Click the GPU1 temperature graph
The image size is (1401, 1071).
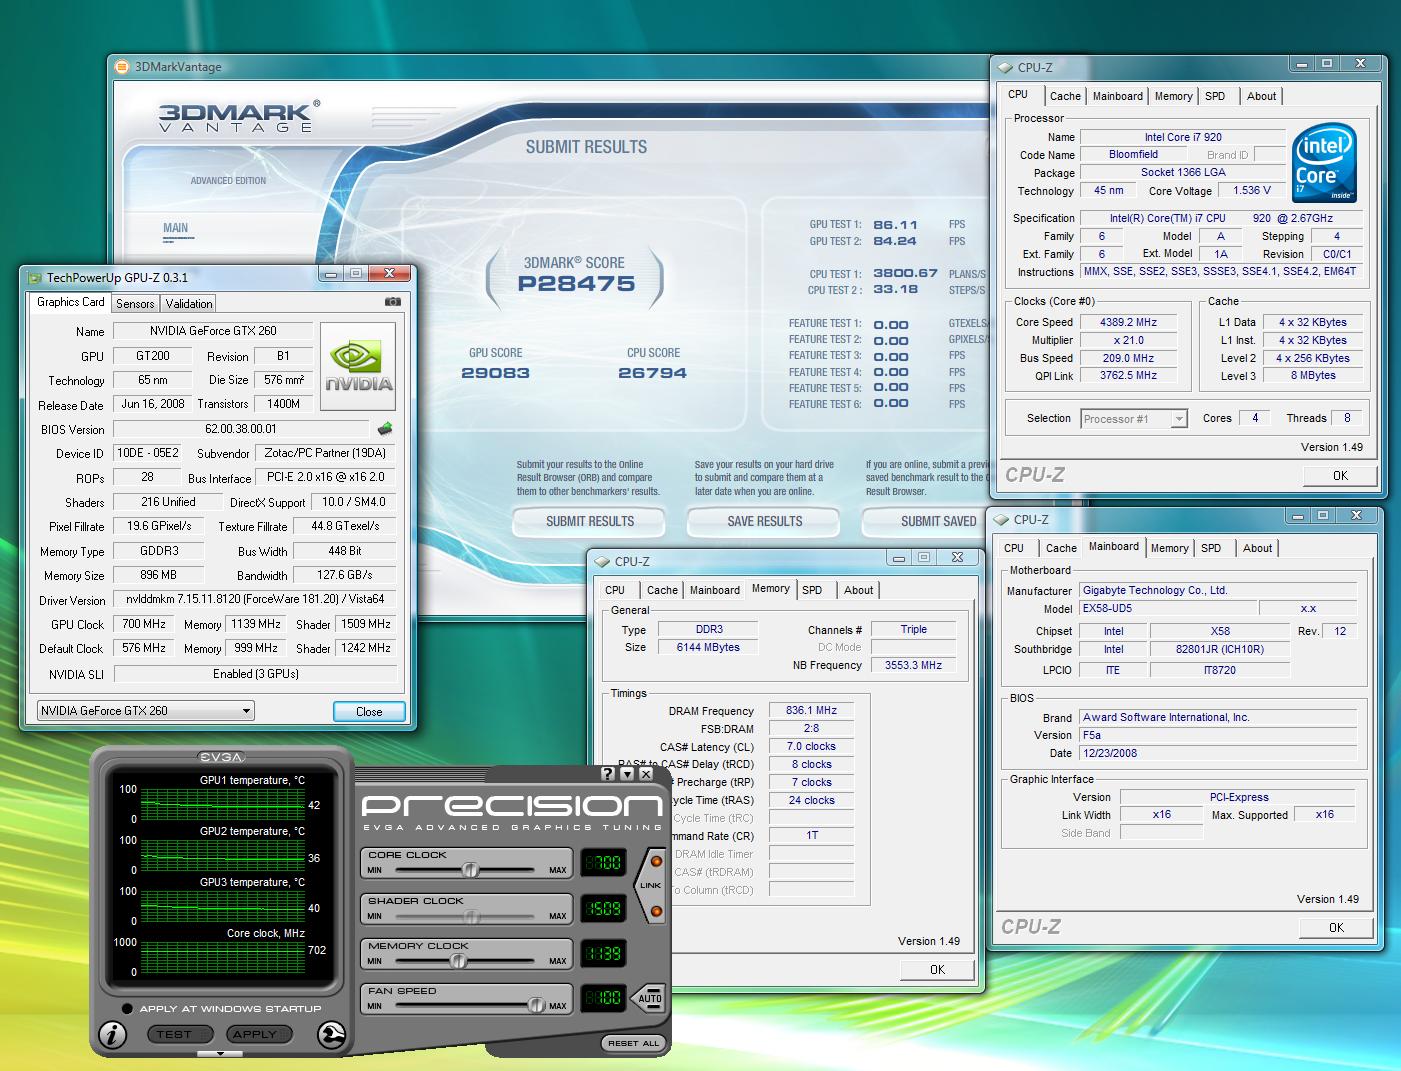(x=221, y=804)
